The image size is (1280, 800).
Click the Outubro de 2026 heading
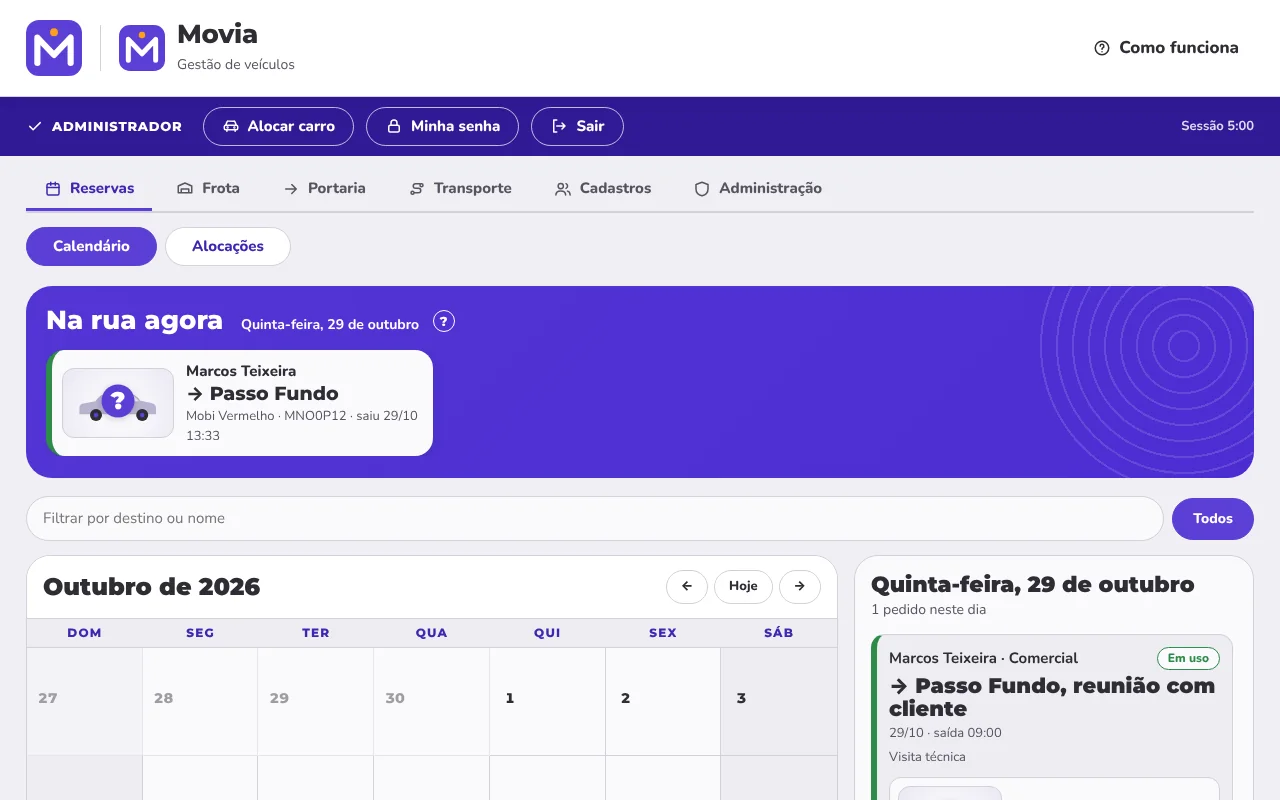click(x=152, y=587)
